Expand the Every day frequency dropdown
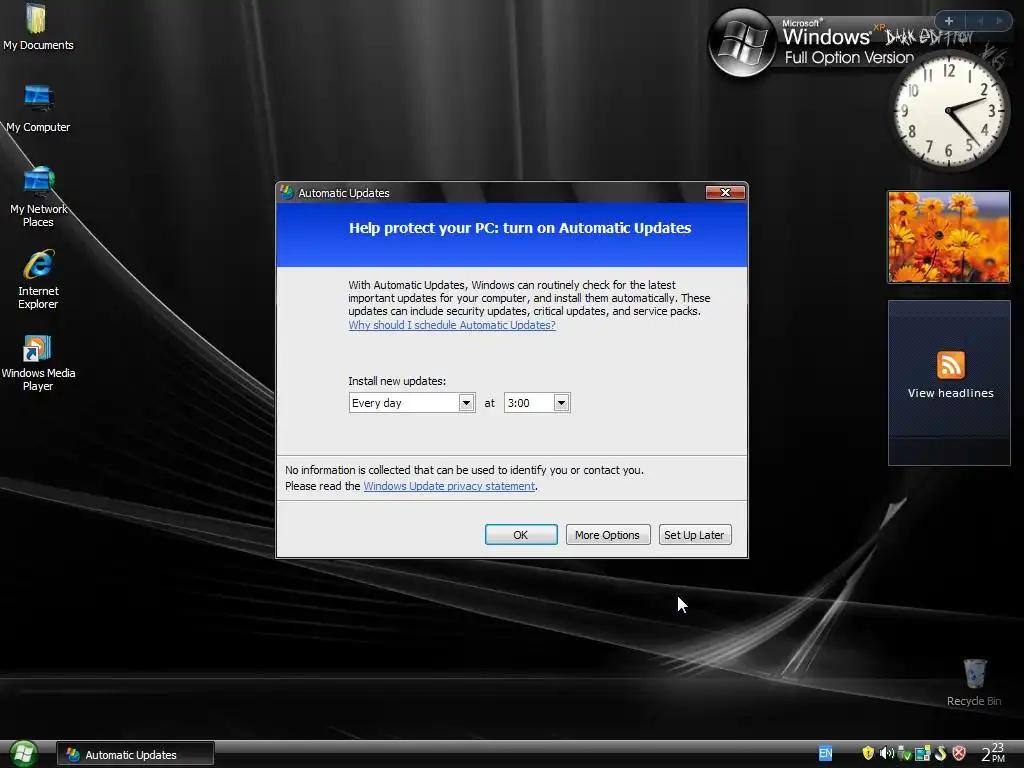 click(466, 403)
